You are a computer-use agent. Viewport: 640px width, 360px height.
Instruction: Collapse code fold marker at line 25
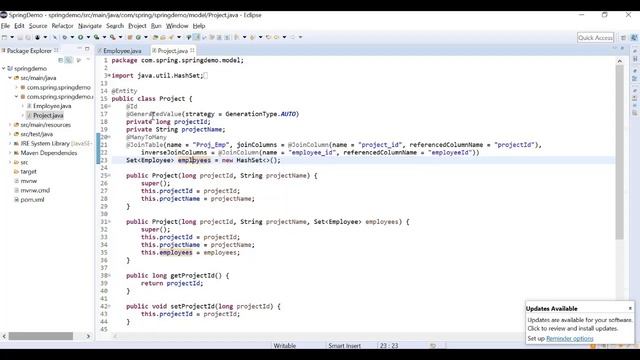[x=109, y=176]
